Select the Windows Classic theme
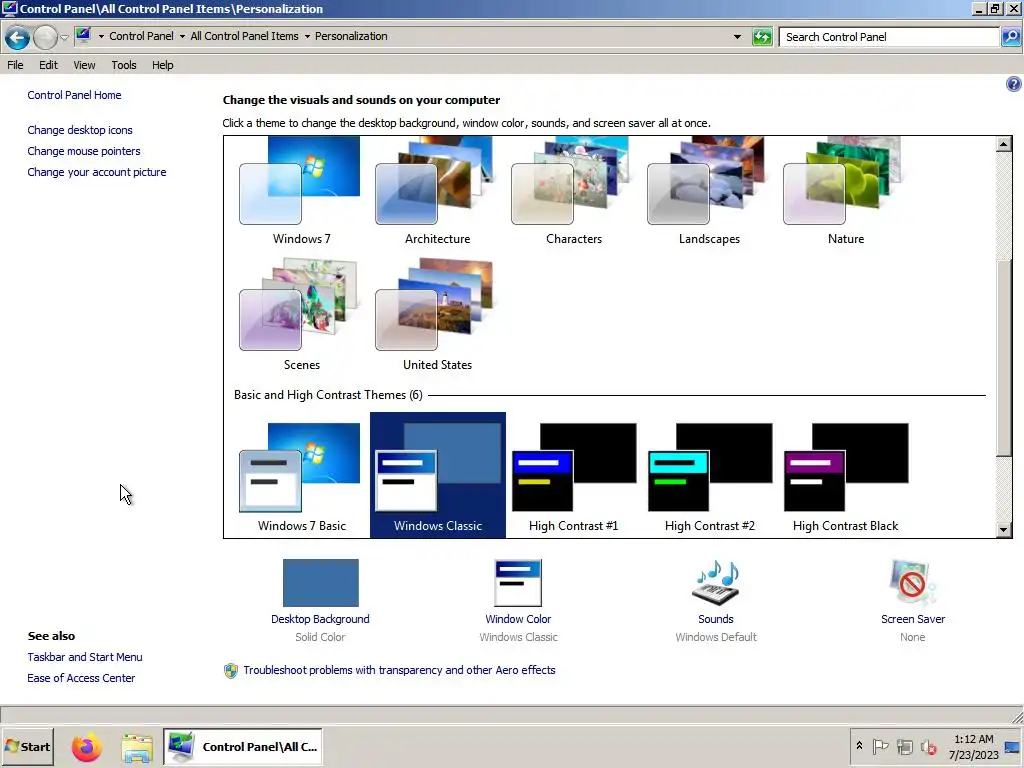This screenshot has height=768, width=1024. point(438,475)
